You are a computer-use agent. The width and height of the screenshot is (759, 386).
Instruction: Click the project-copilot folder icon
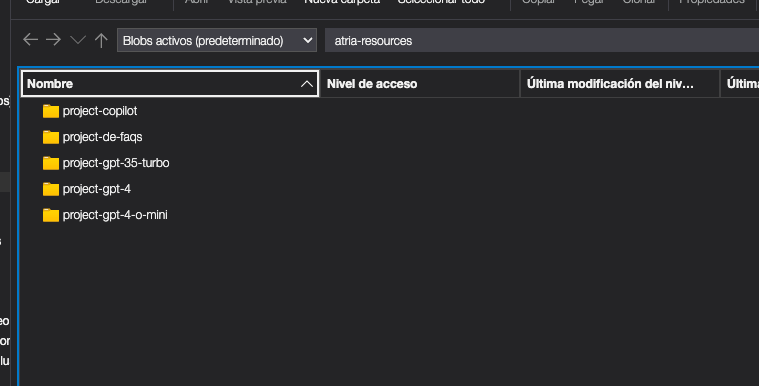click(x=51, y=111)
